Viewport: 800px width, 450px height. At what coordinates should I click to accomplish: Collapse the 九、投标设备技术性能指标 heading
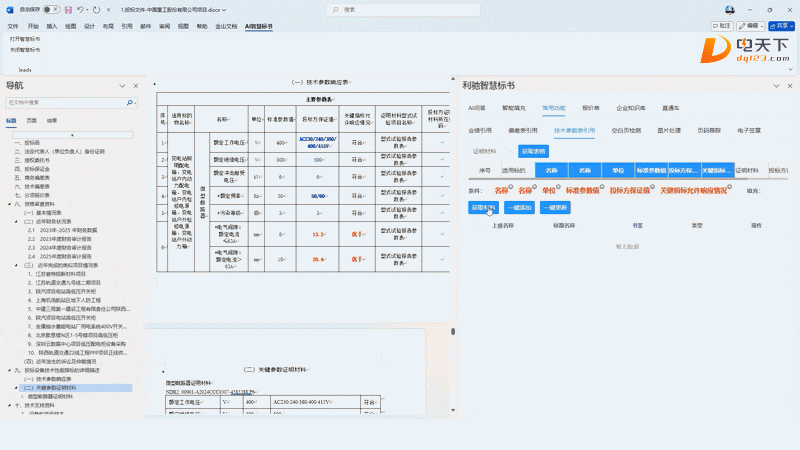pyautogui.click(x=10, y=370)
